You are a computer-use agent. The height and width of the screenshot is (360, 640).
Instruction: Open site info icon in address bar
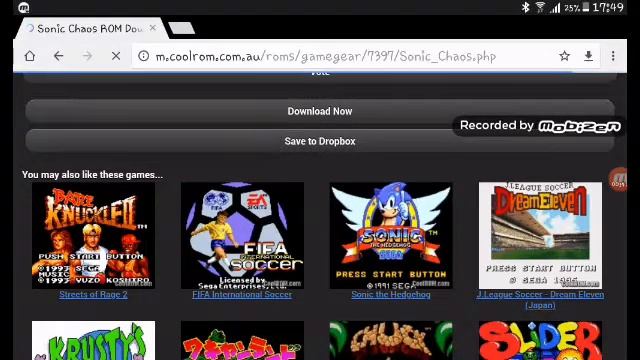click(x=143, y=56)
